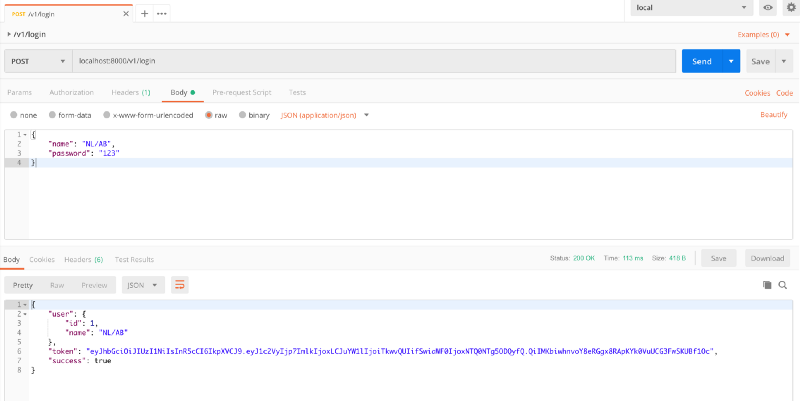This screenshot has width=800, height=401.
Task: Switch to the Params tab
Action: coord(19,92)
